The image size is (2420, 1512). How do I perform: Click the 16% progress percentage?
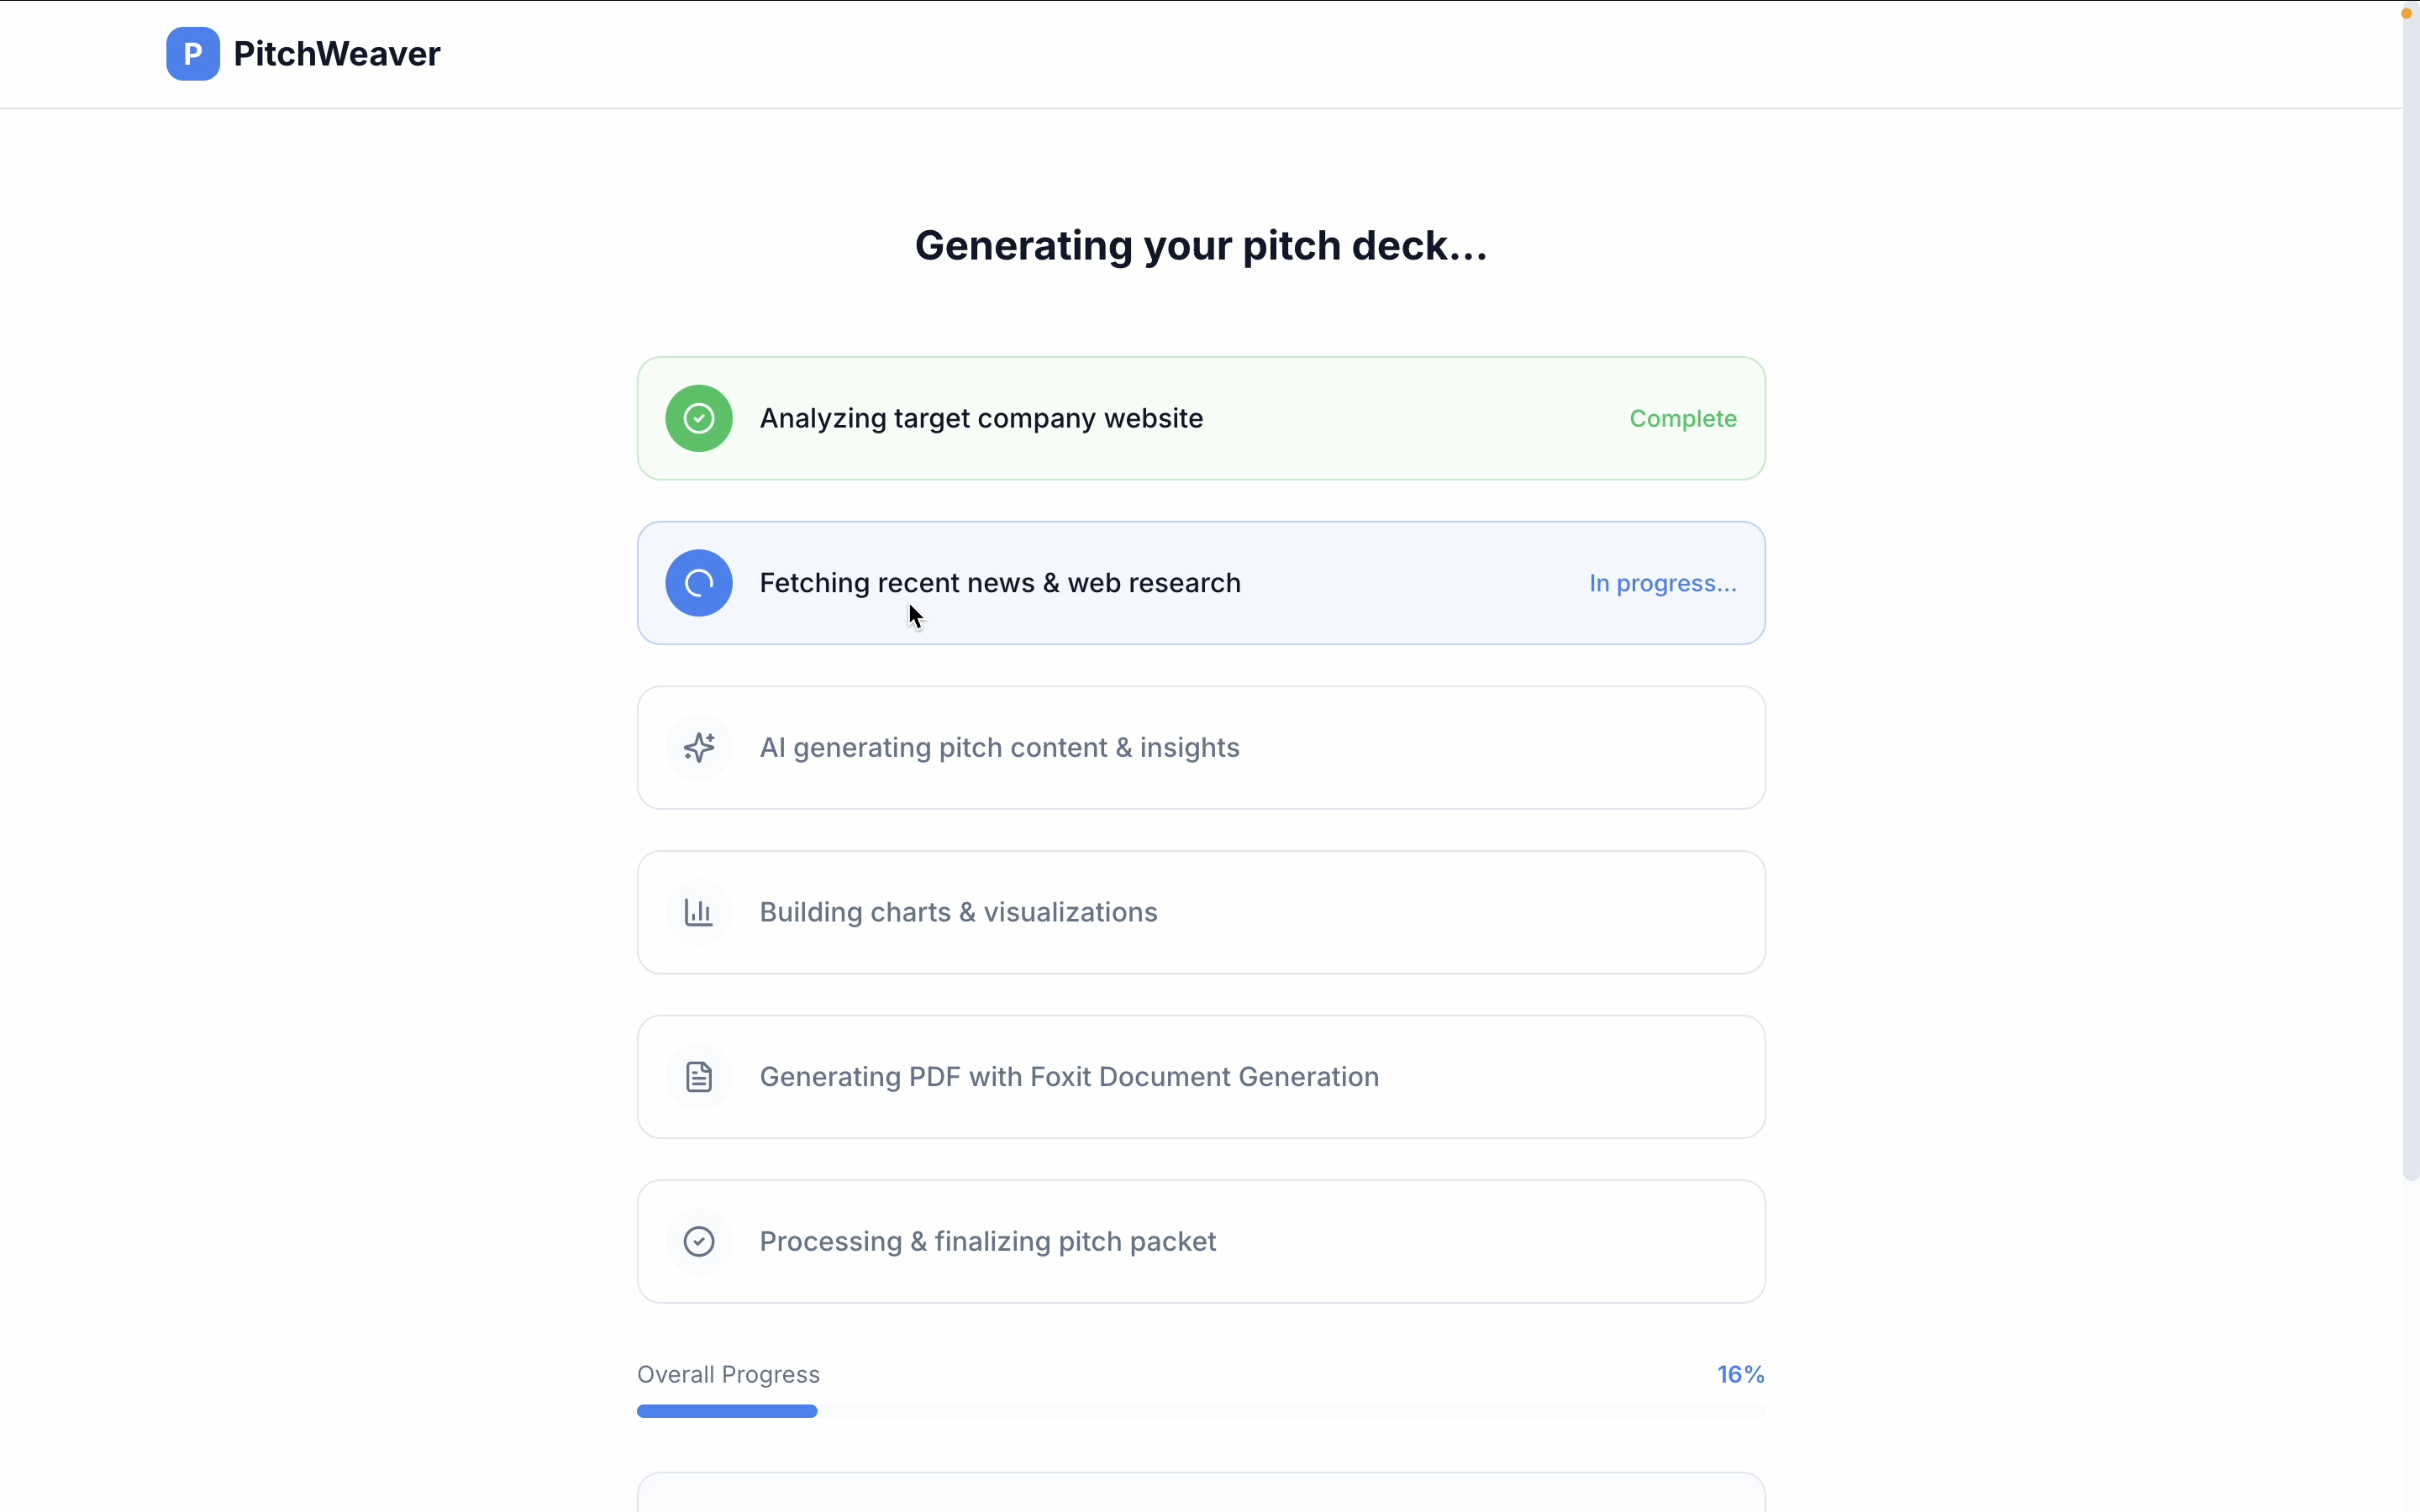pyautogui.click(x=1740, y=1374)
